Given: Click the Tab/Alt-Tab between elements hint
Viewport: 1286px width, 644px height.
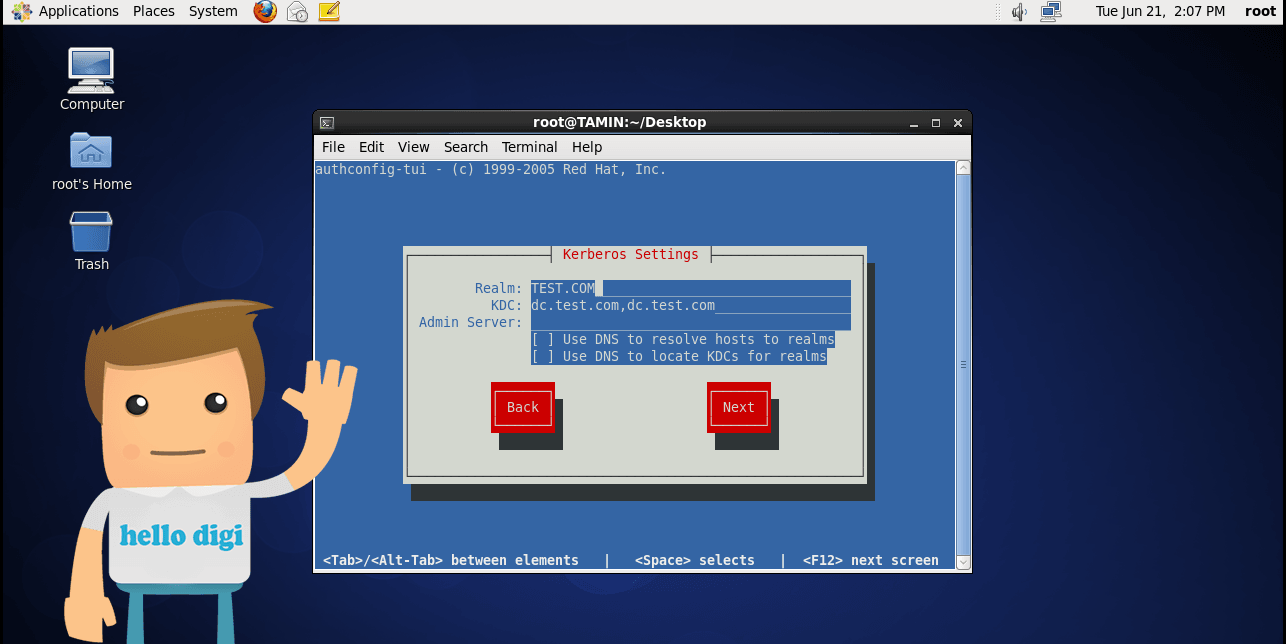Looking at the screenshot, I should point(451,560).
